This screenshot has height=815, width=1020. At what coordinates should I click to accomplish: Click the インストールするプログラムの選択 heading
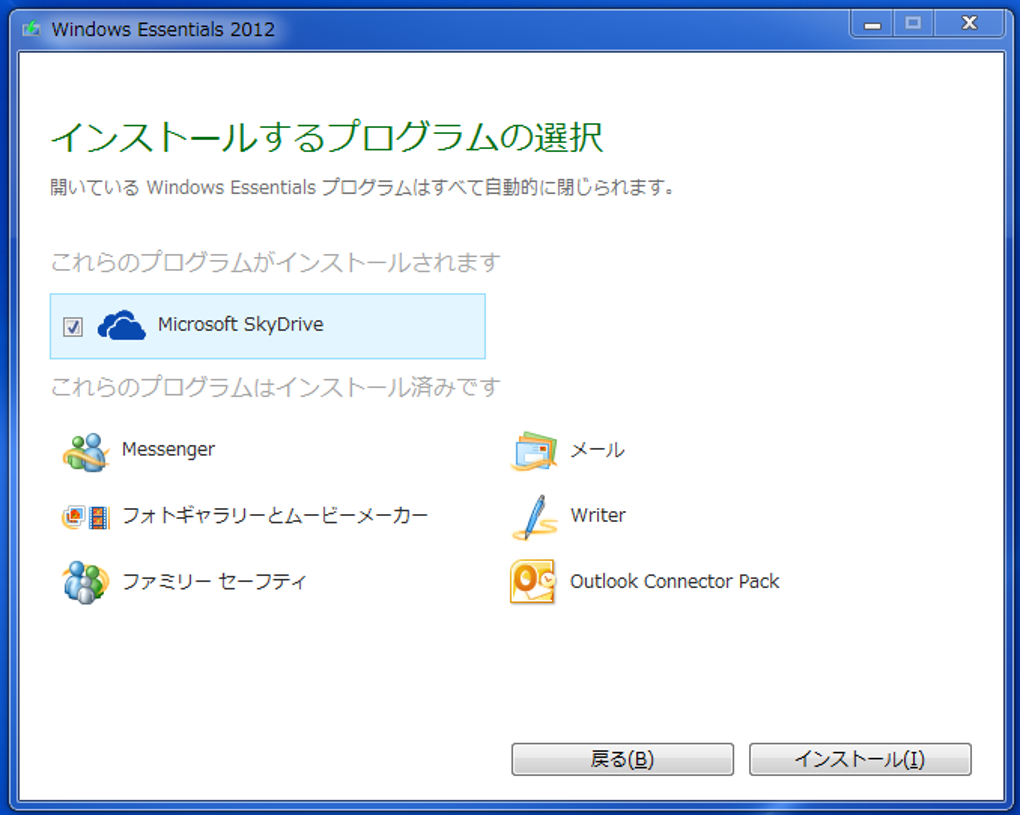(x=327, y=137)
